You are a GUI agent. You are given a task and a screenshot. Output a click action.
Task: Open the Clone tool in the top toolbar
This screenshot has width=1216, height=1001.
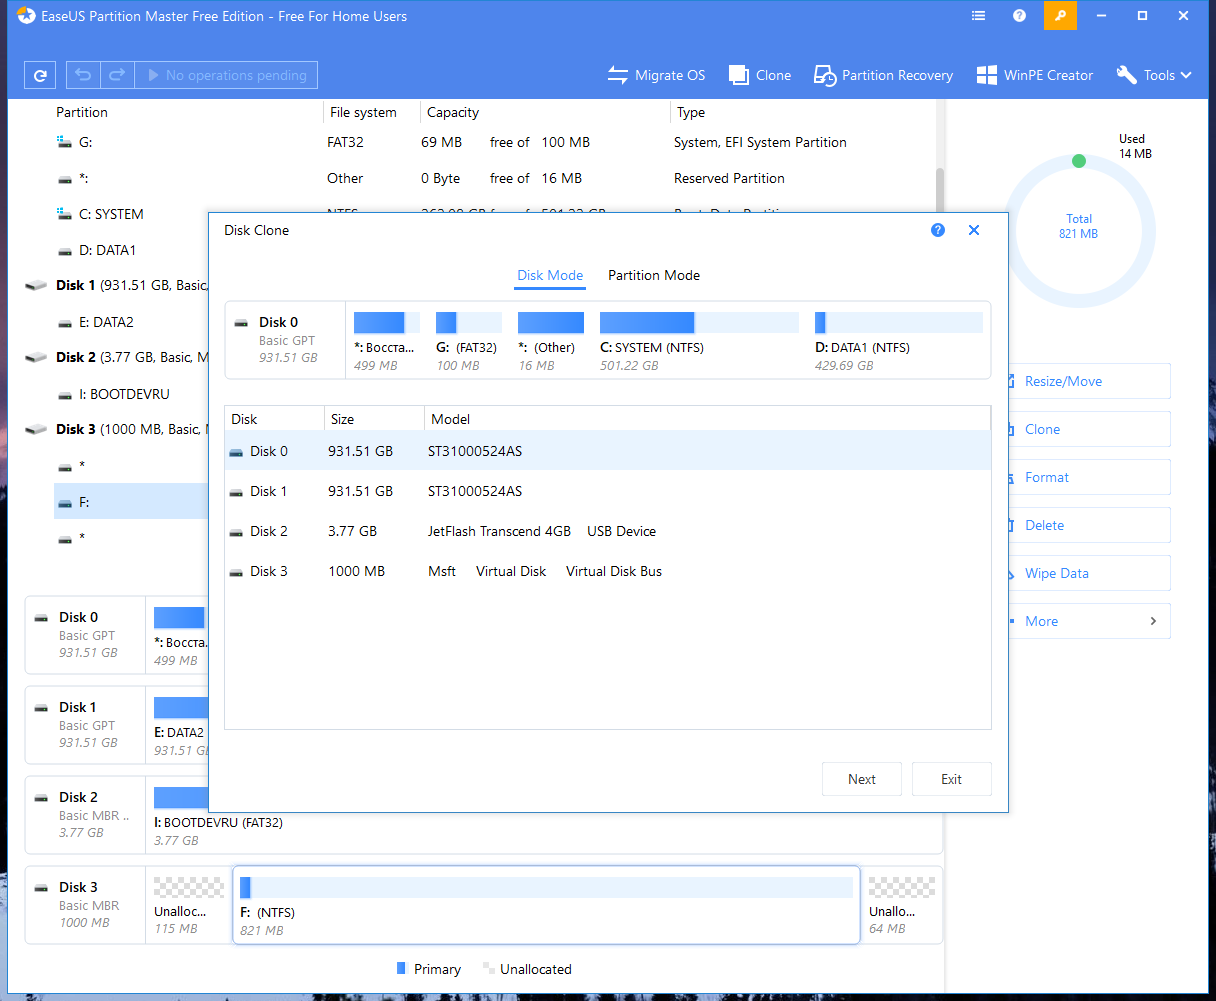(760, 75)
